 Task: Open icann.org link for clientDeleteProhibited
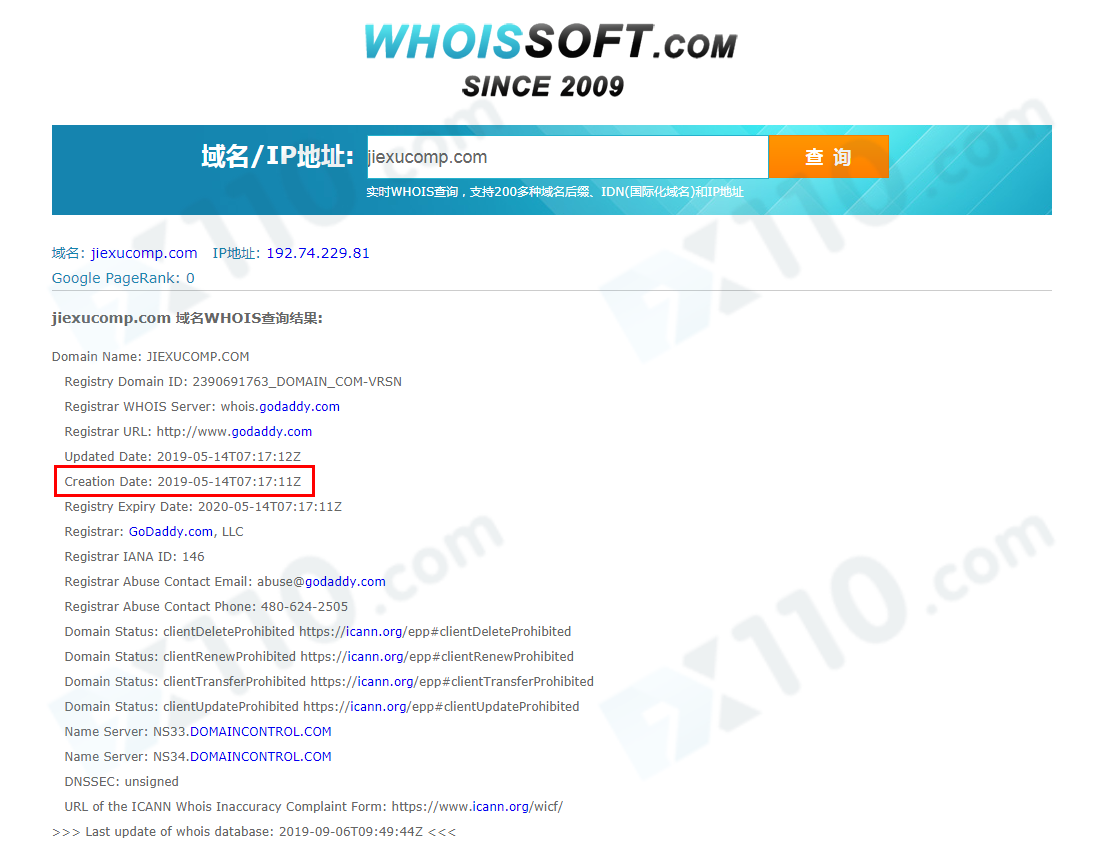pyautogui.click(x=374, y=632)
